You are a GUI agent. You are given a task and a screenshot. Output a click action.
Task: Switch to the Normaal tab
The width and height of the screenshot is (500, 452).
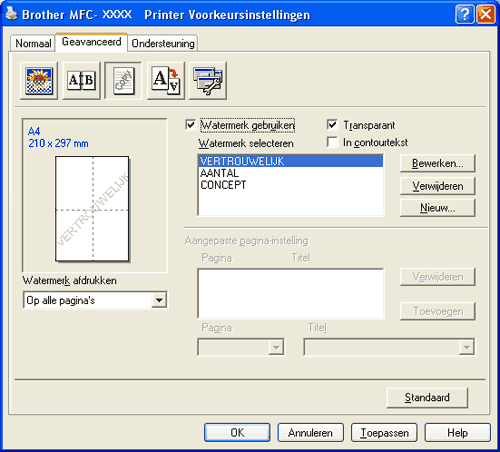coord(33,43)
